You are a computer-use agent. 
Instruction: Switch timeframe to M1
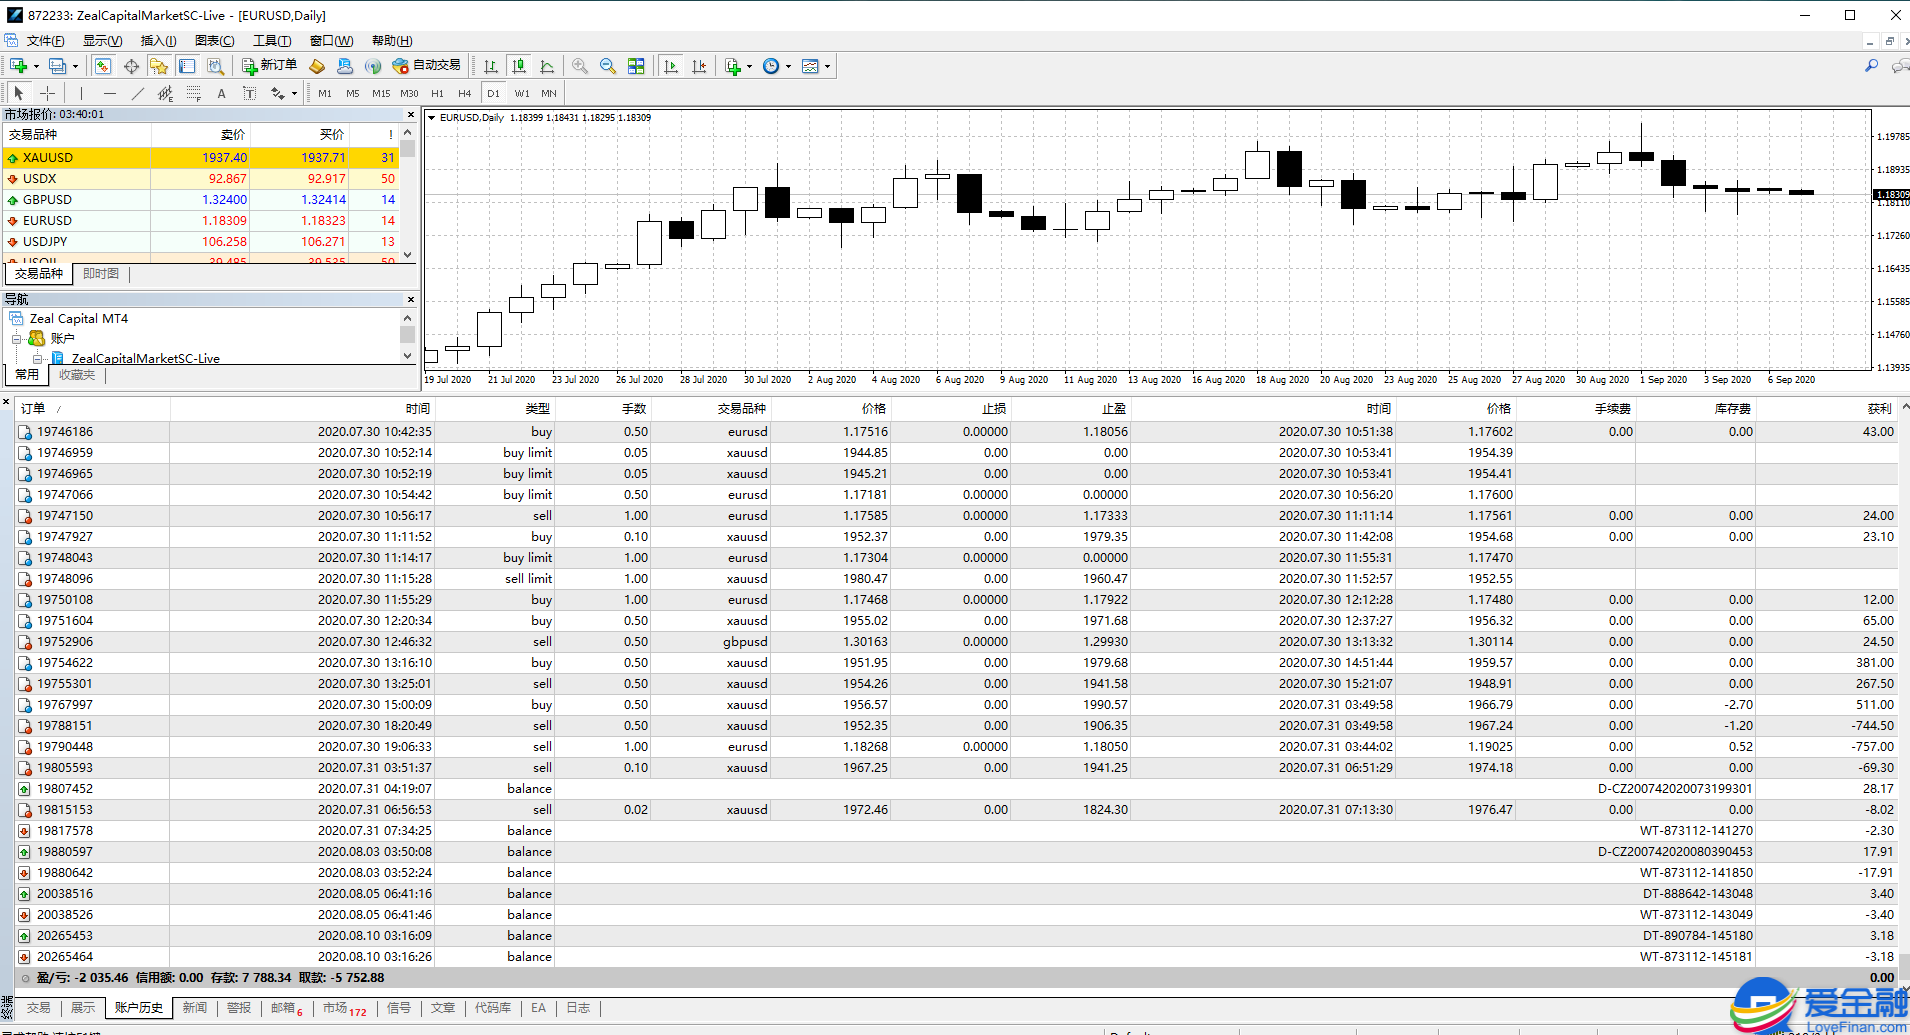click(x=325, y=93)
